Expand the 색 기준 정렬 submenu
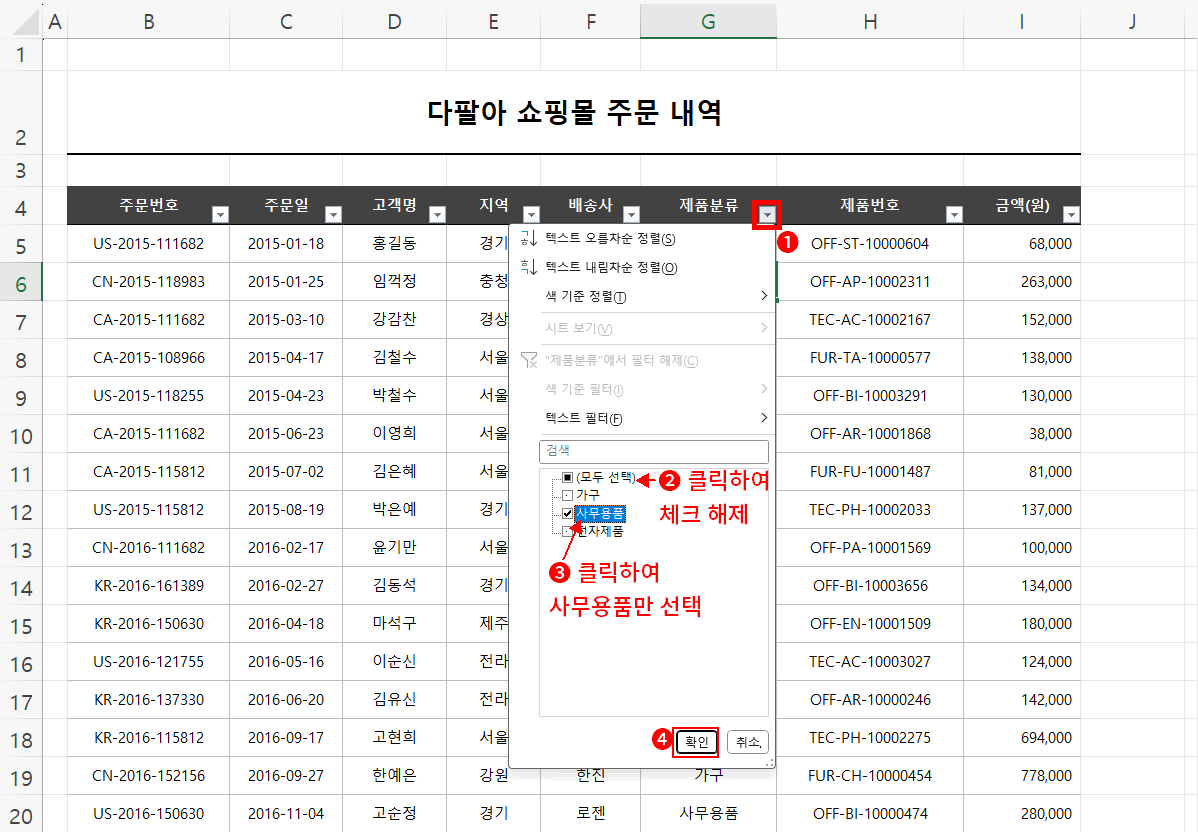The image size is (1198, 832). (763, 296)
